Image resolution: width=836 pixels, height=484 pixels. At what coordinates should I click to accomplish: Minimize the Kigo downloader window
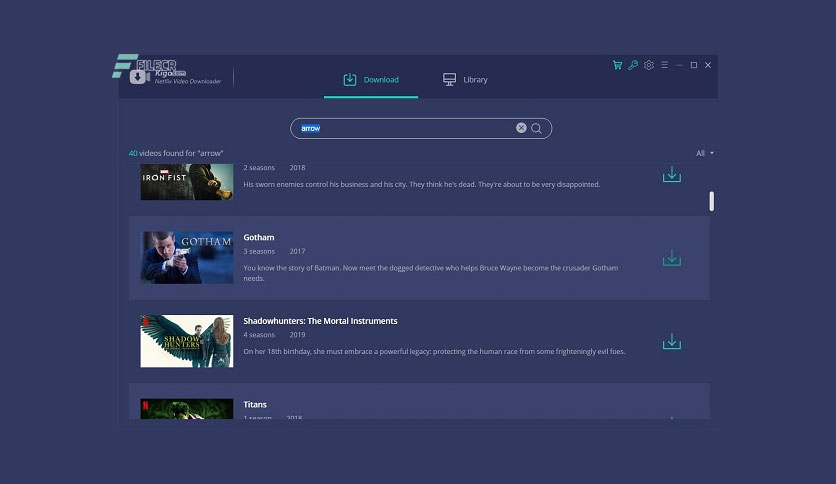pyautogui.click(x=679, y=65)
